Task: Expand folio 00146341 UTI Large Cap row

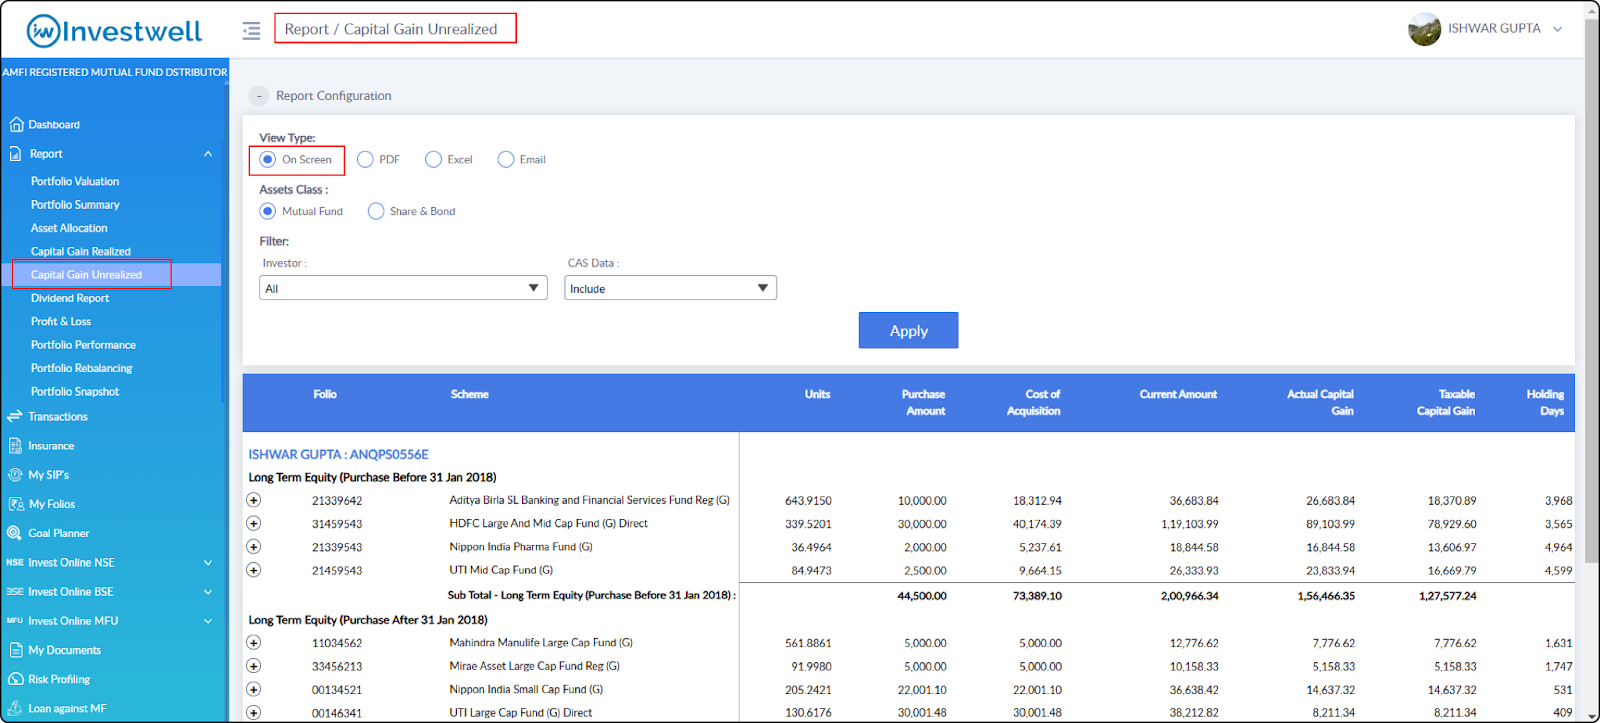Action: (254, 713)
